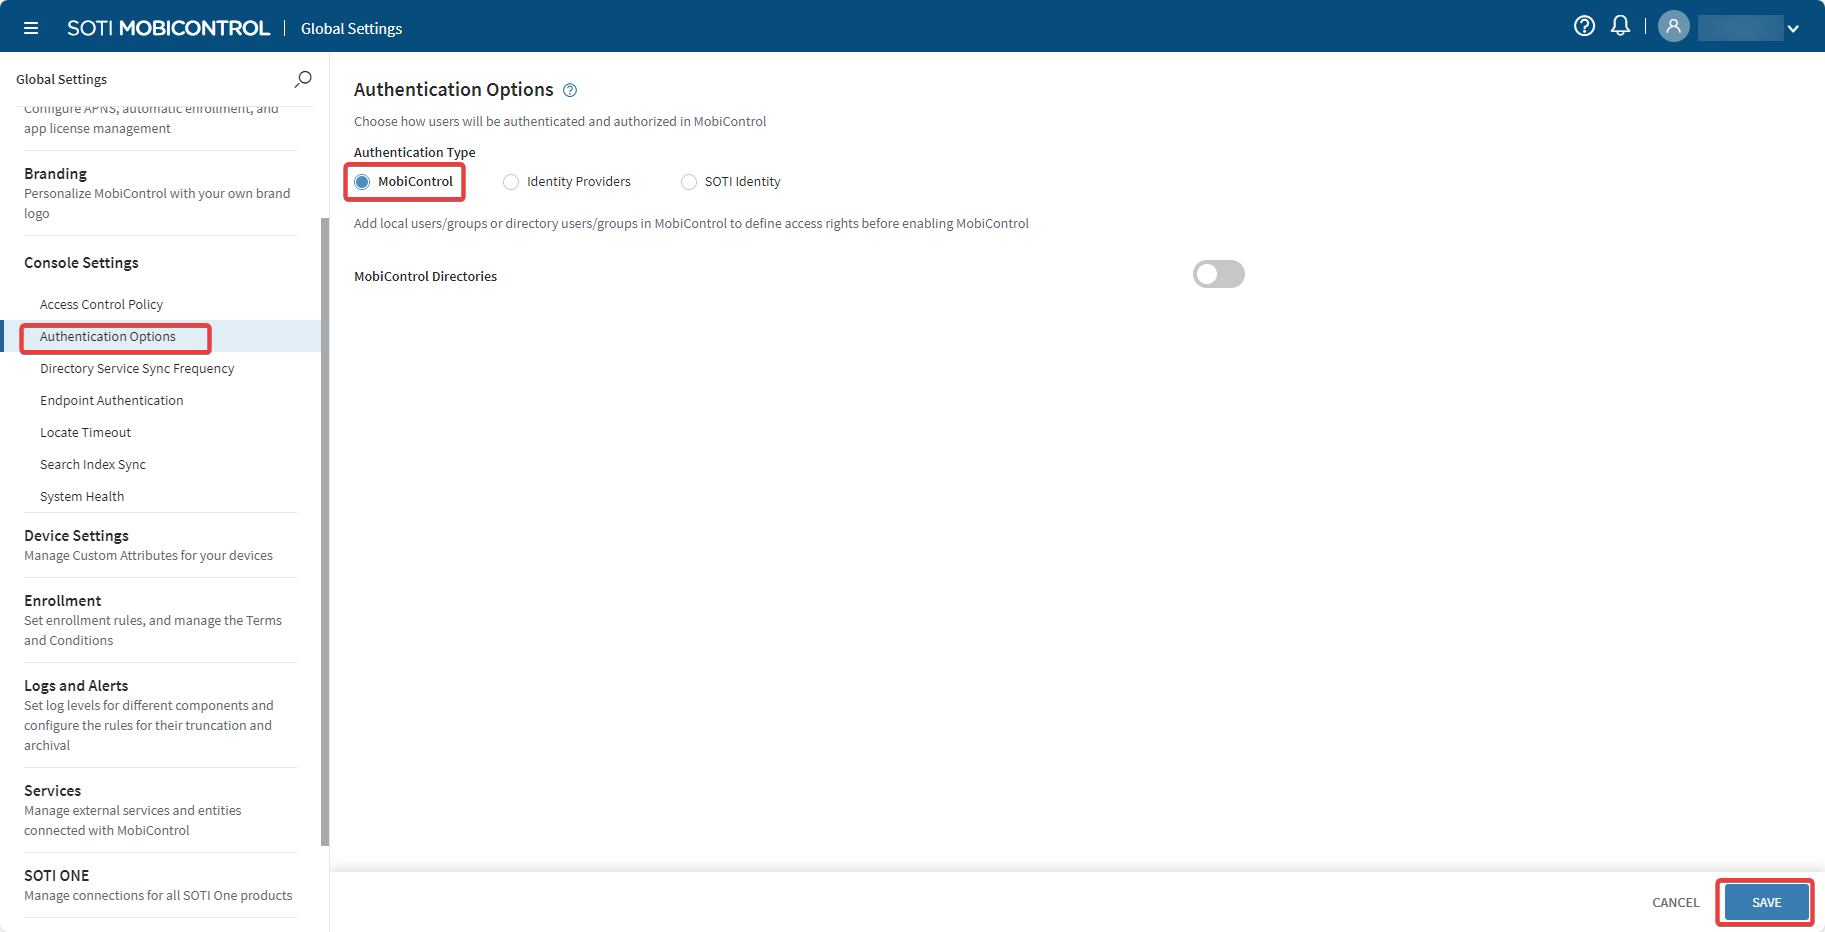Open the hamburger navigation menu
Screen dimensions: 1825x932
[x=30, y=27]
